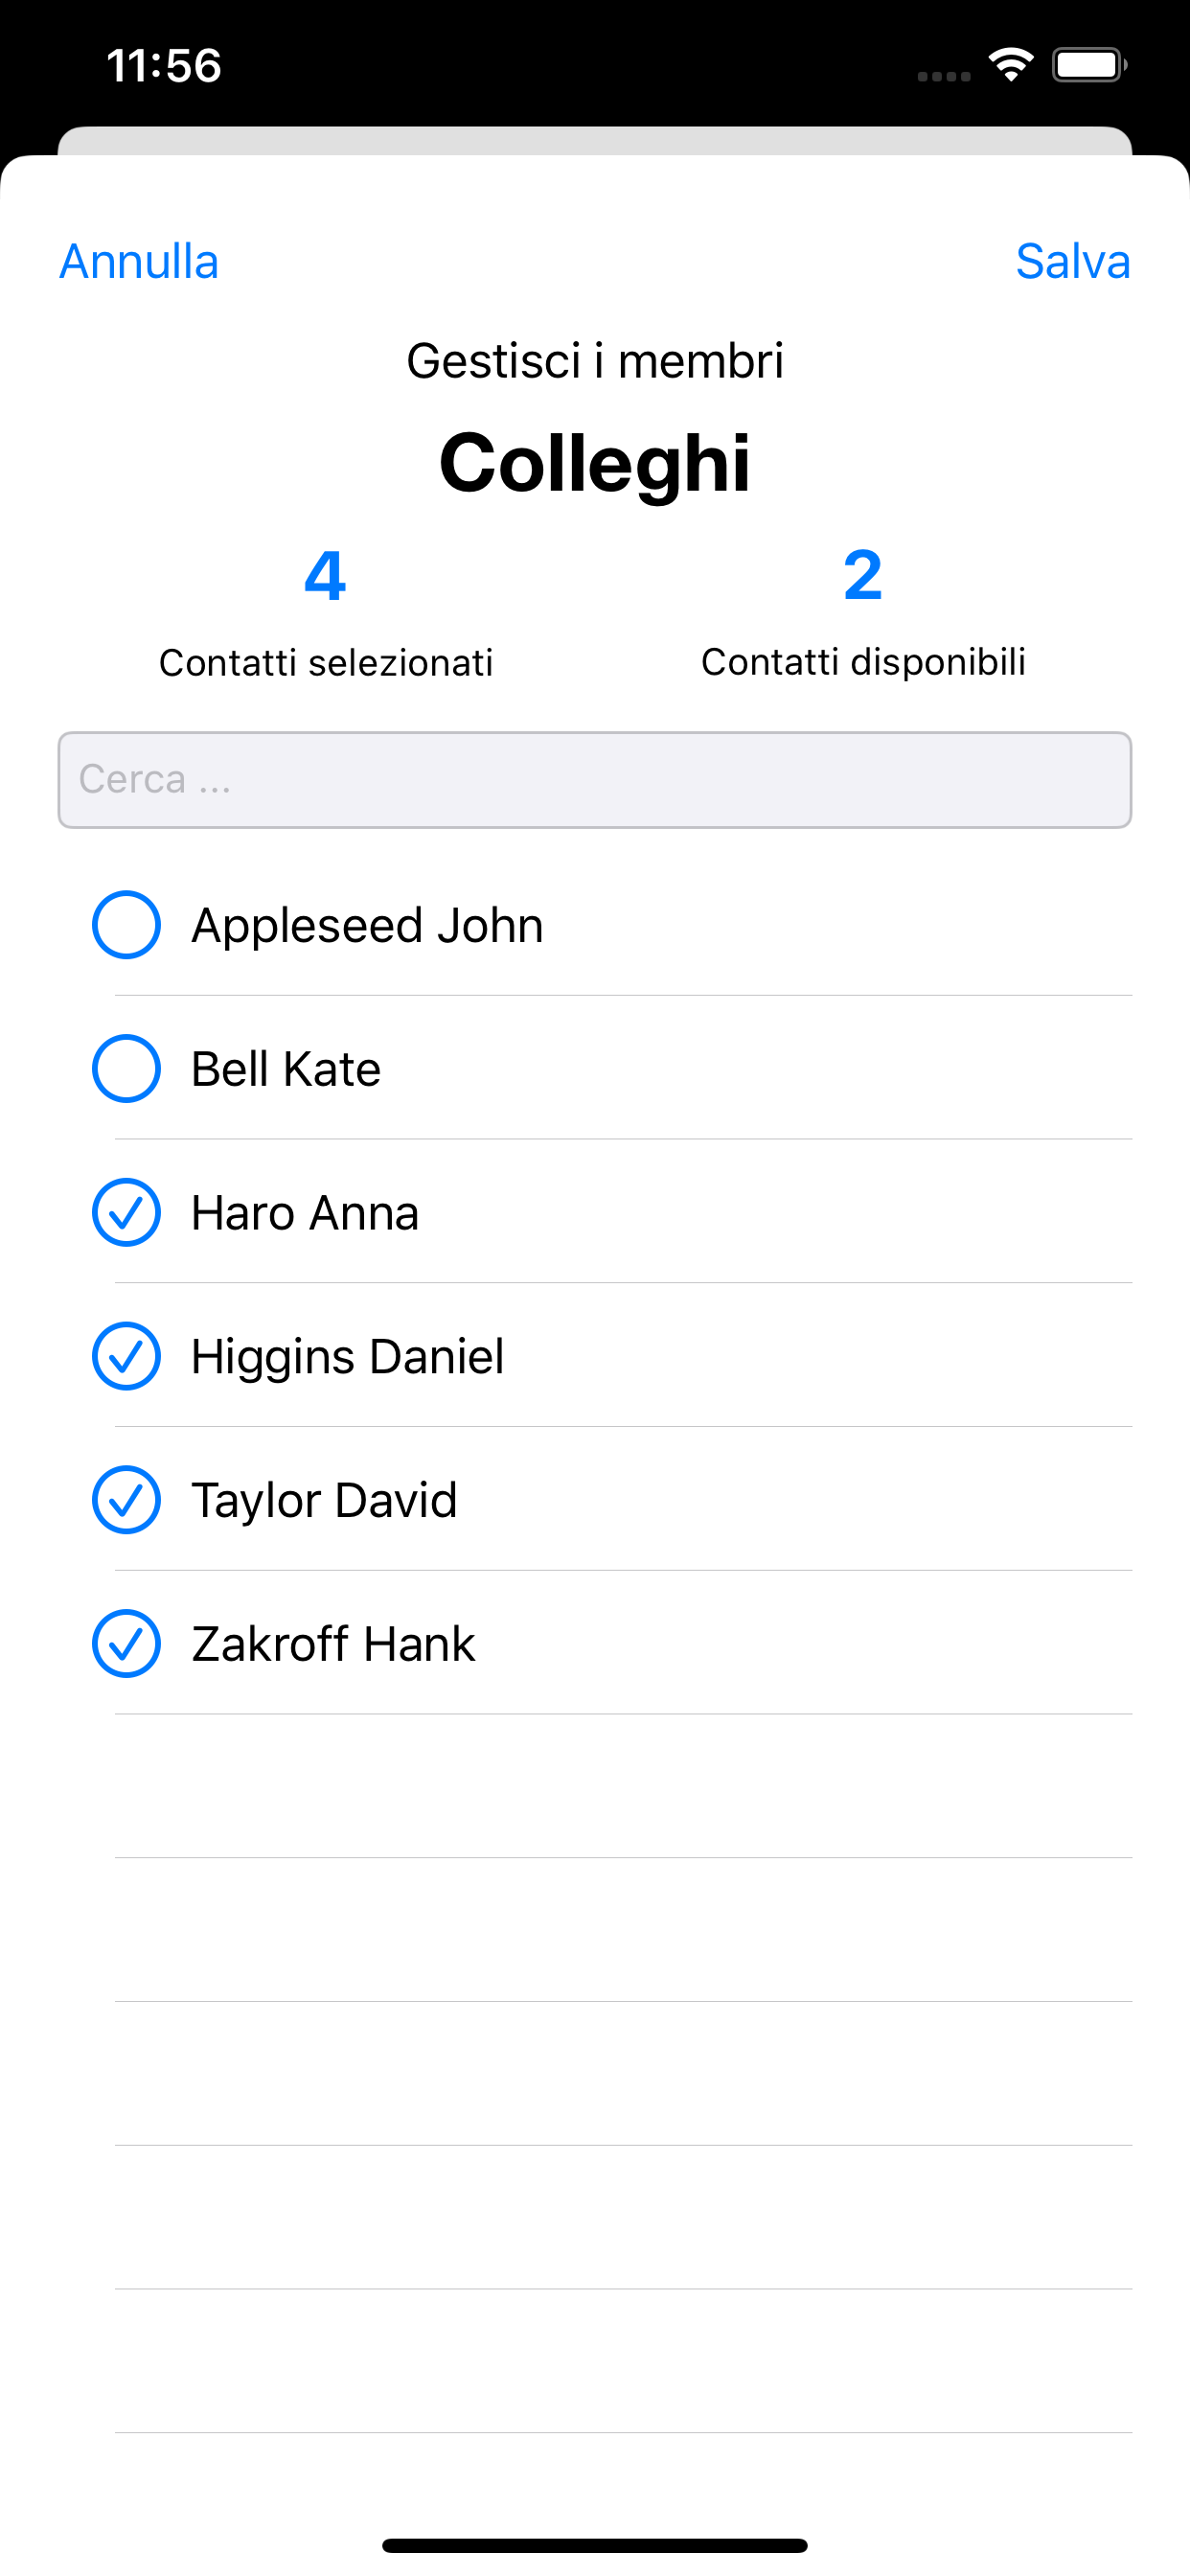Click the Zakroff Hank name text
Screen dimensions: 1190x2576
tap(333, 1644)
